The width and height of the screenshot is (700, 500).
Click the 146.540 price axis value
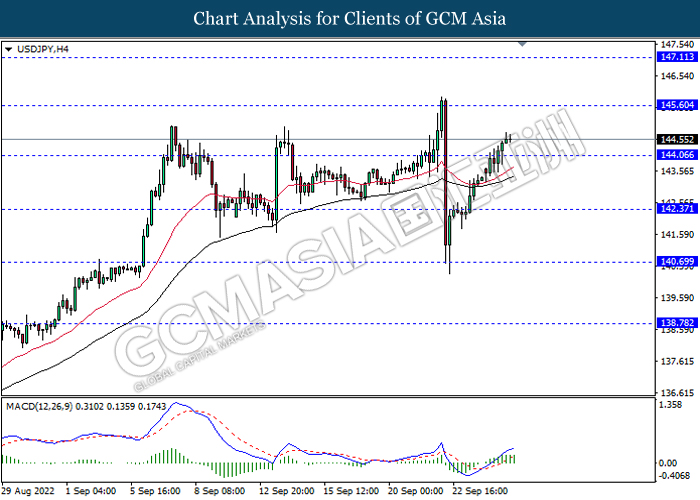(678, 76)
